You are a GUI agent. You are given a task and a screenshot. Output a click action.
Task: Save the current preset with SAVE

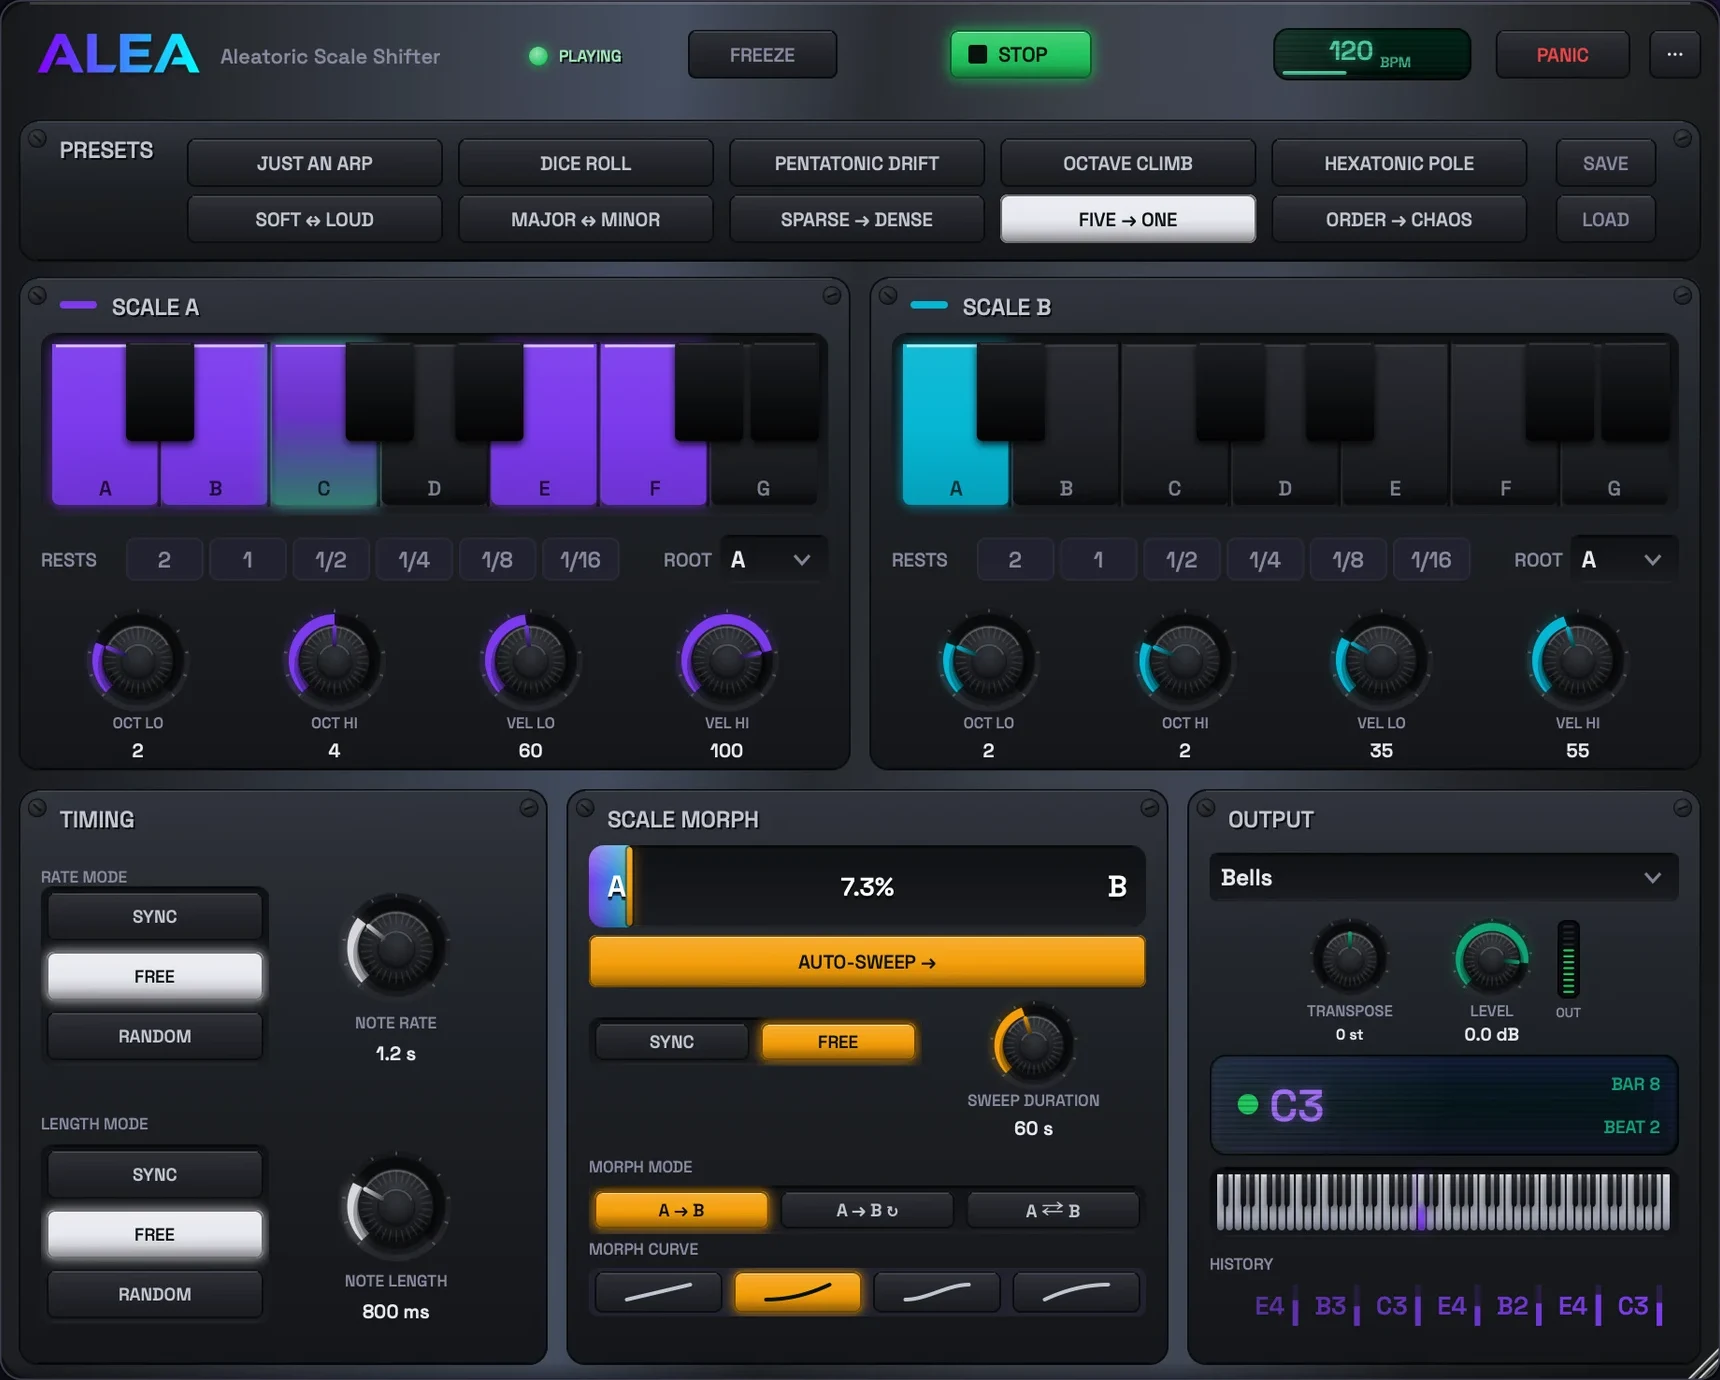coord(1605,163)
